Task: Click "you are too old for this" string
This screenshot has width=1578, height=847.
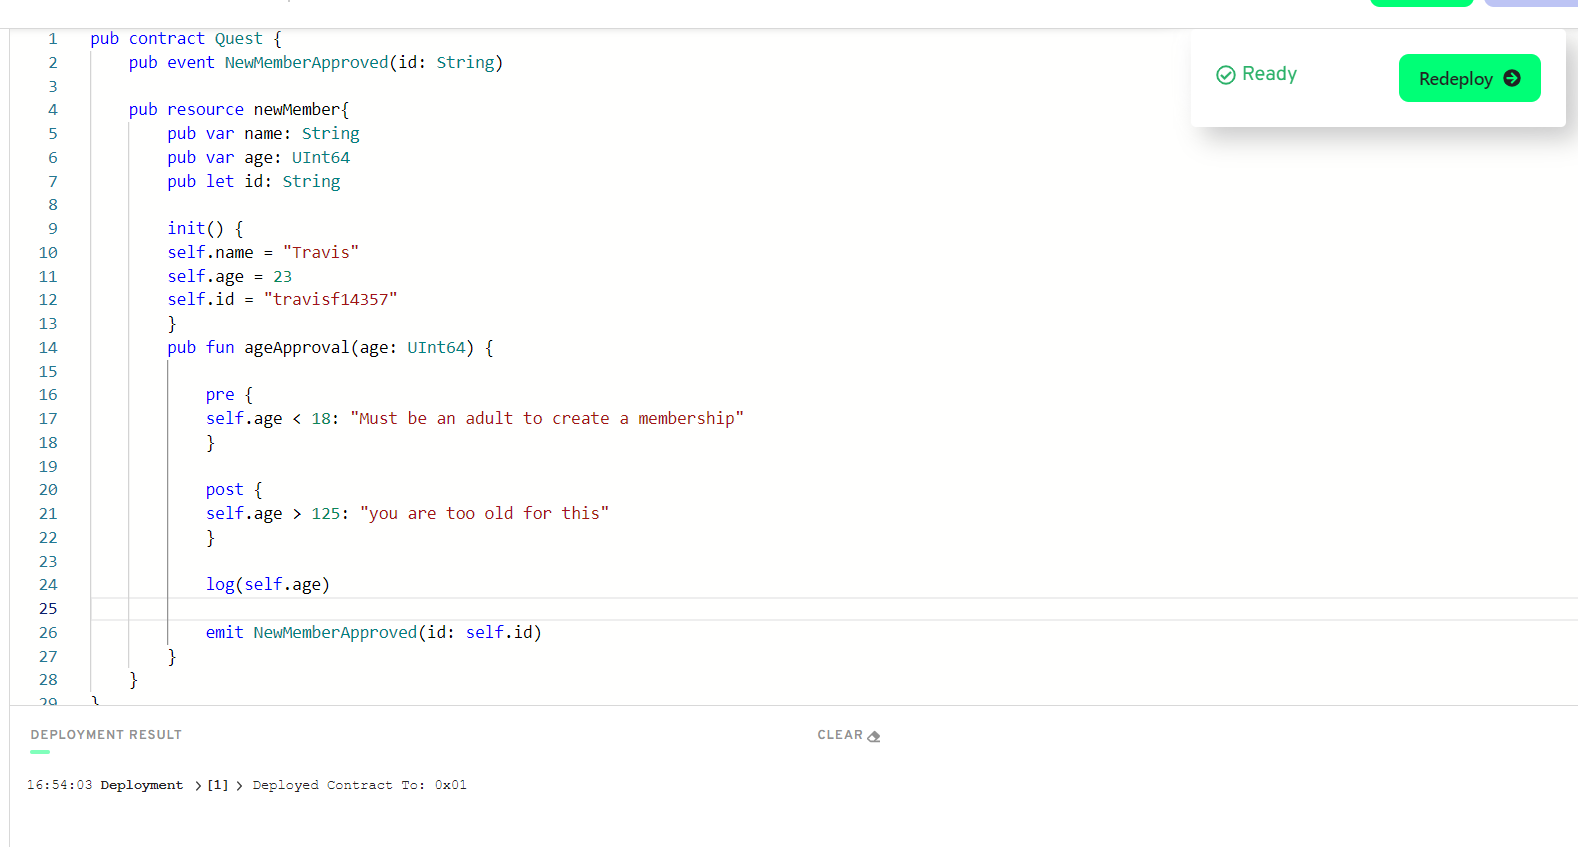Action: 484,514
